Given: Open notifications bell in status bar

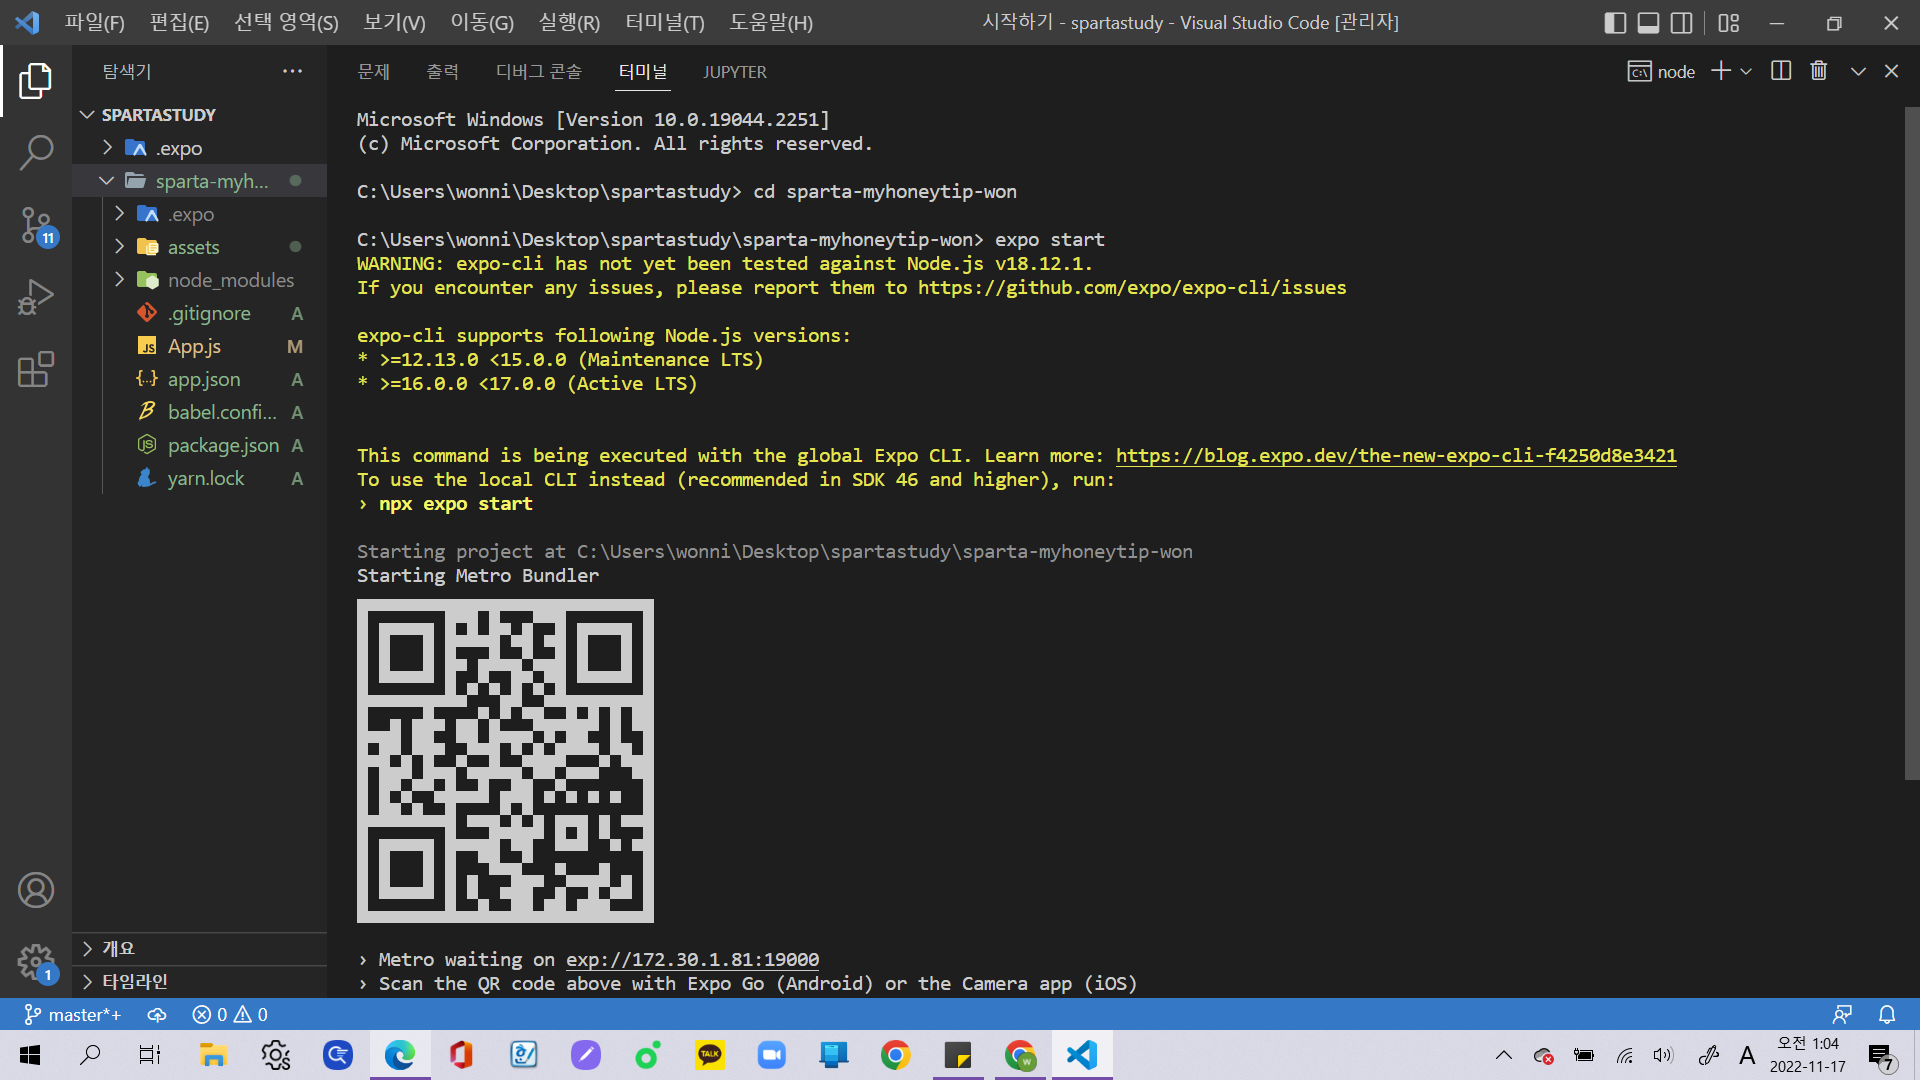Looking at the screenshot, I should [1887, 1015].
